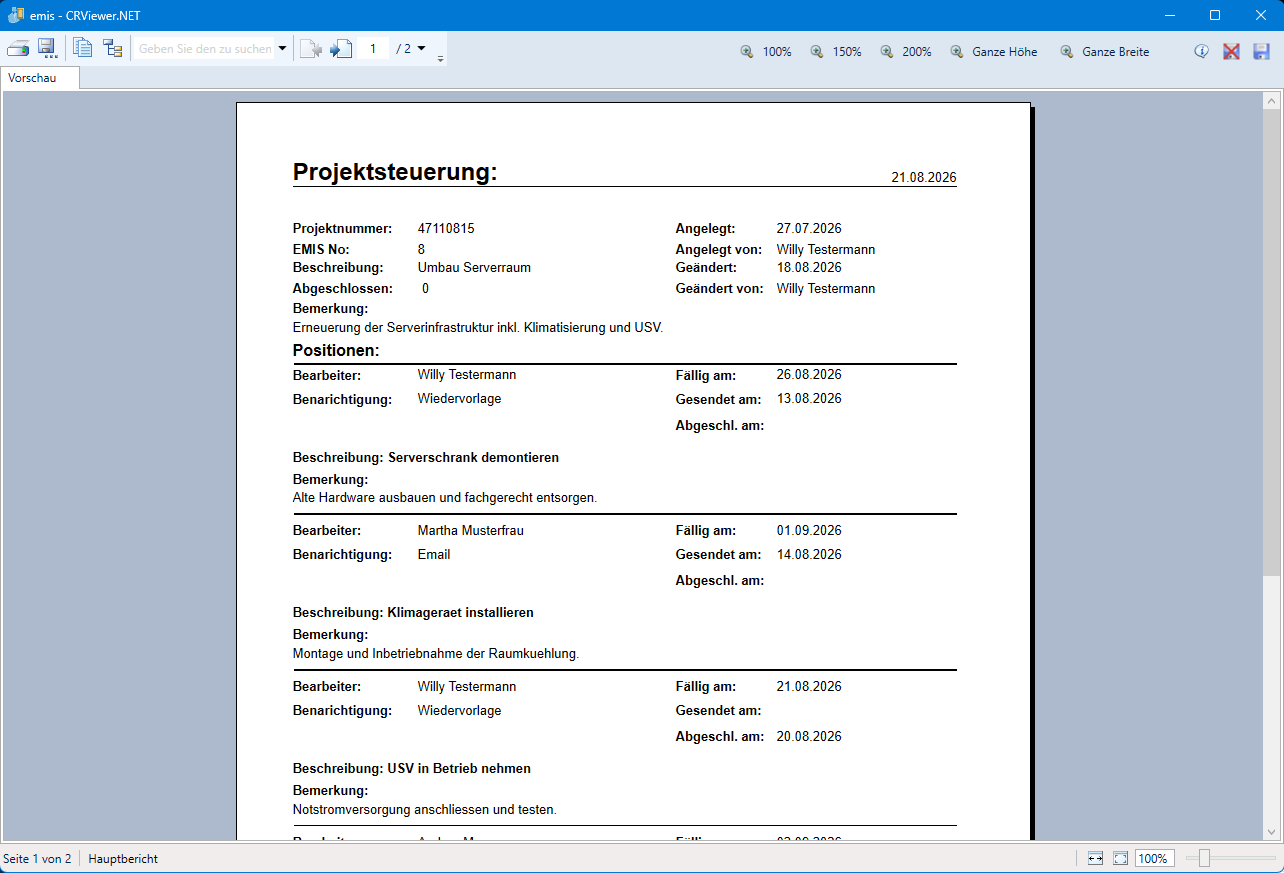The width and height of the screenshot is (1284, 873).
Task: Click the current page number field
Action: tap(373, 49)
